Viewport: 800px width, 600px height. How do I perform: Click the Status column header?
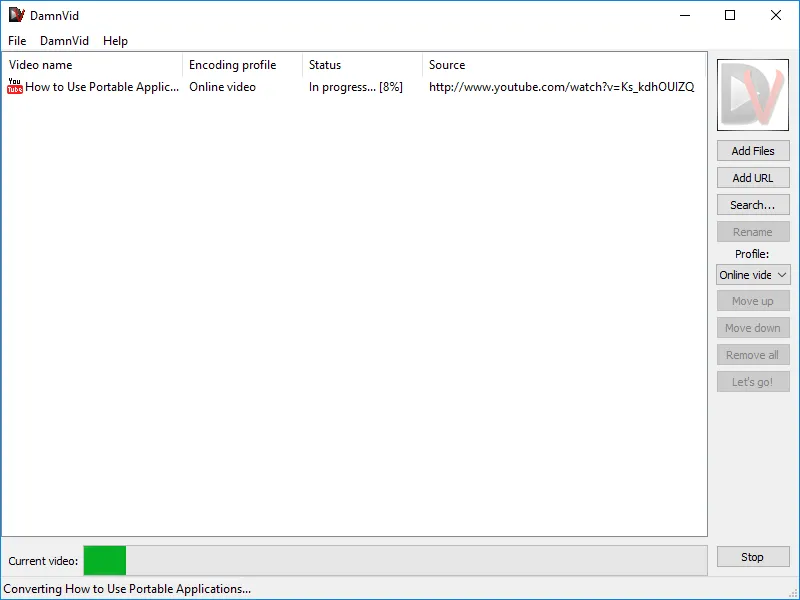pyautogui.click(x=361, y=65)
